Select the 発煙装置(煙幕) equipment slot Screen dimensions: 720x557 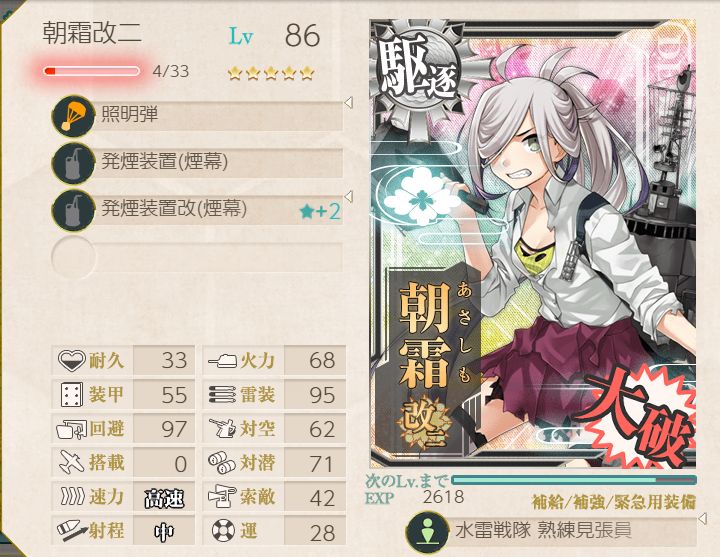pyautogui.click(x=197, y=163)
